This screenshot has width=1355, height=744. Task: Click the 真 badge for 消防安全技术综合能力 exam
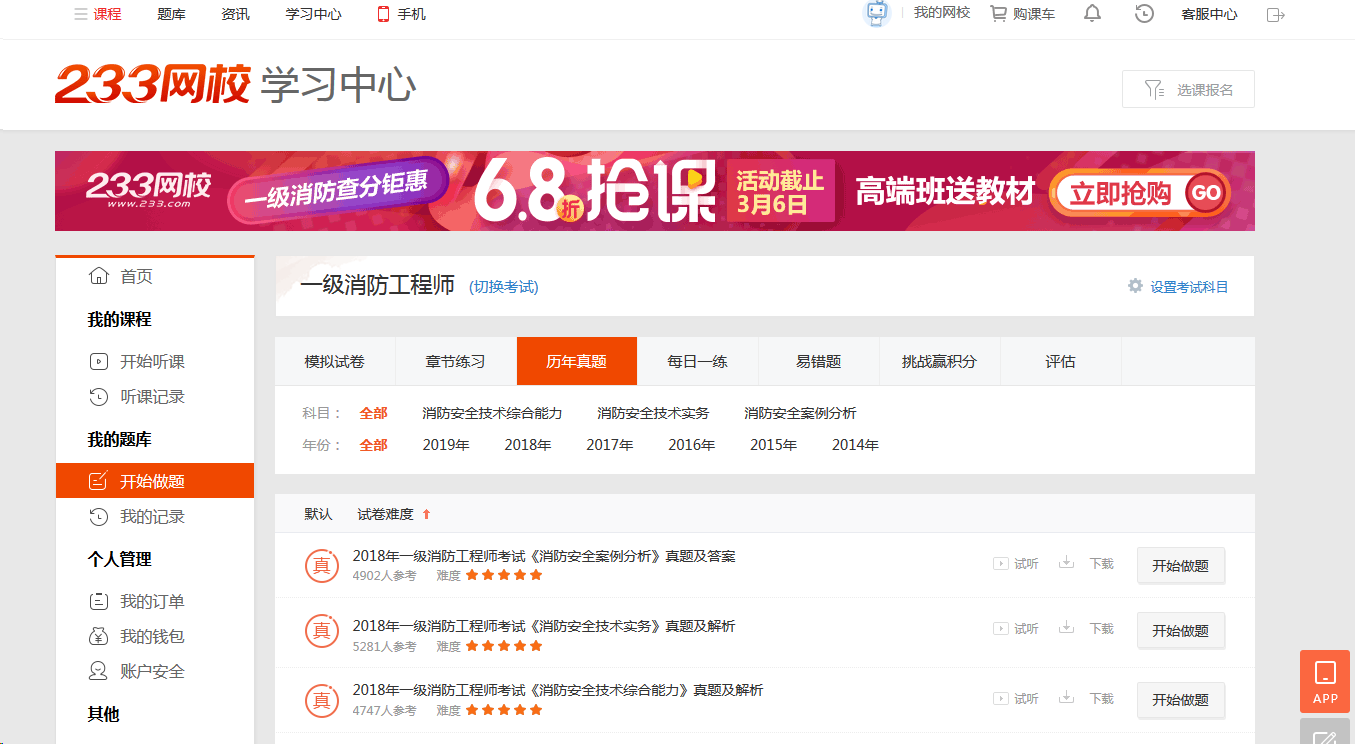tap(321, 700)
